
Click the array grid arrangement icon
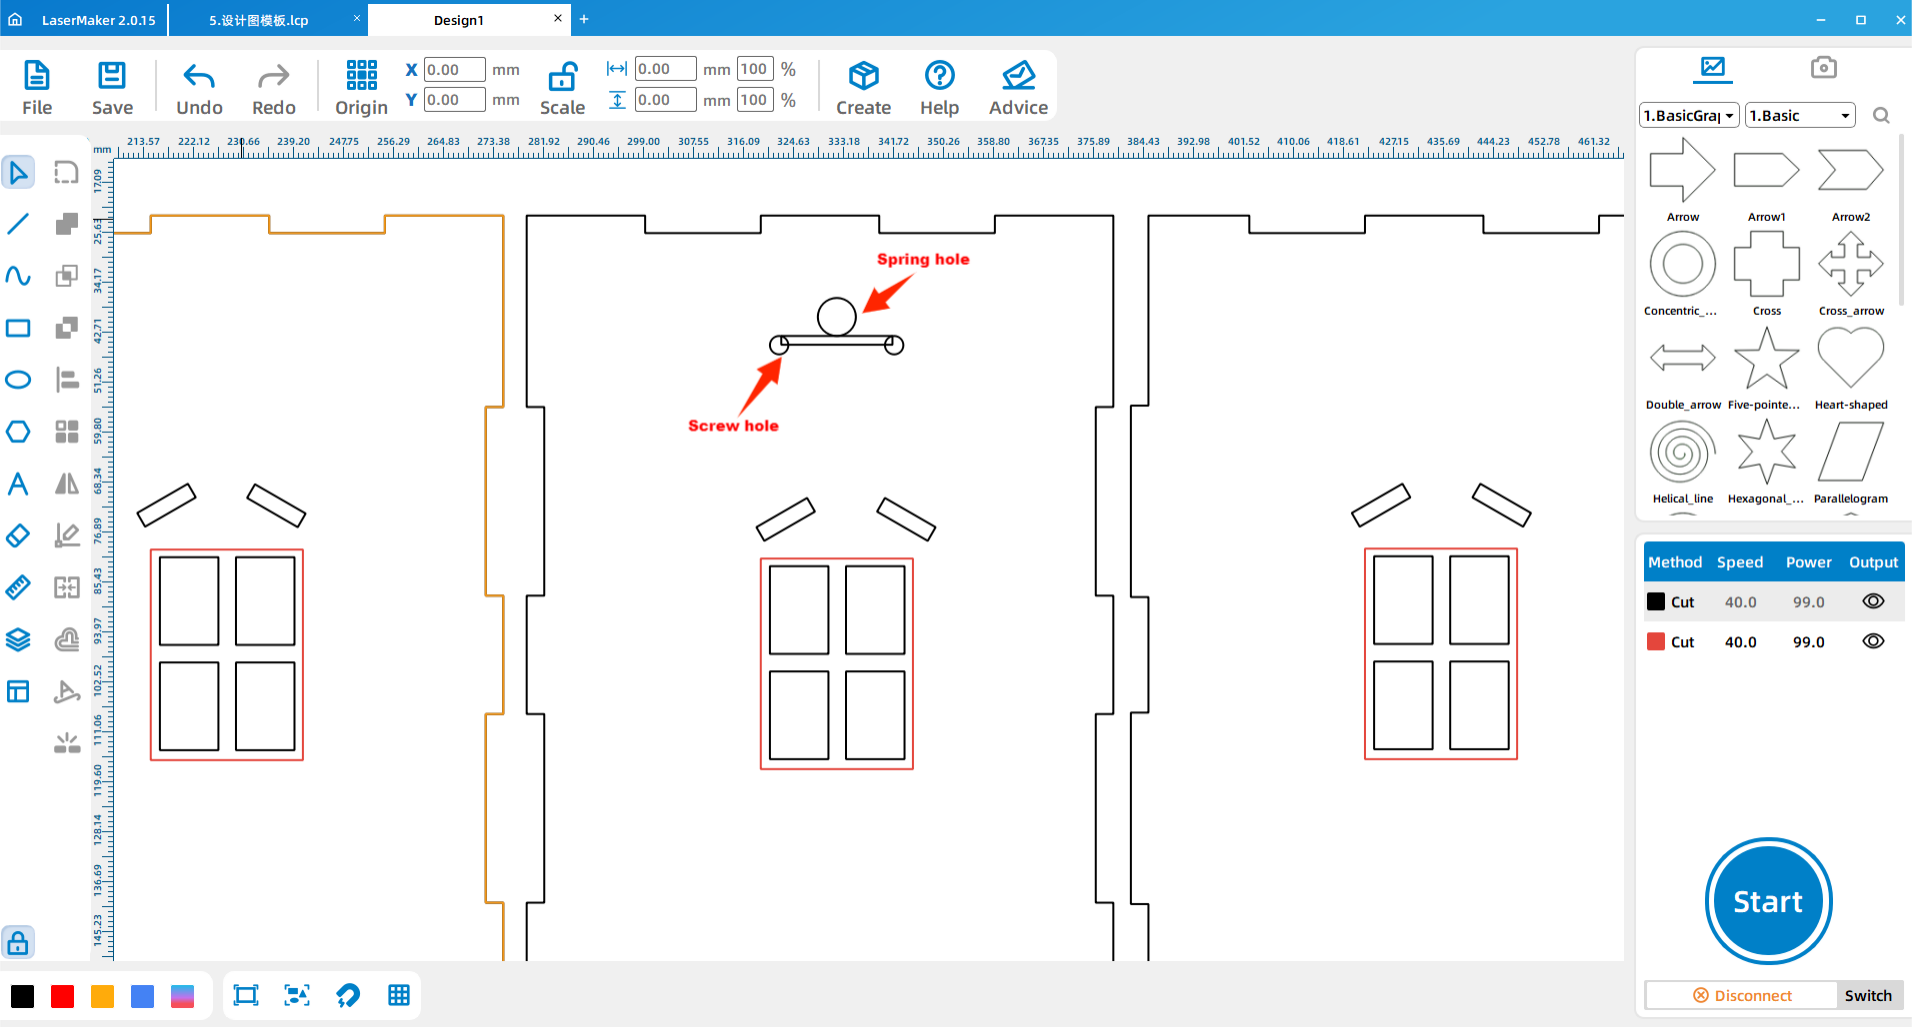coord(66,432)
